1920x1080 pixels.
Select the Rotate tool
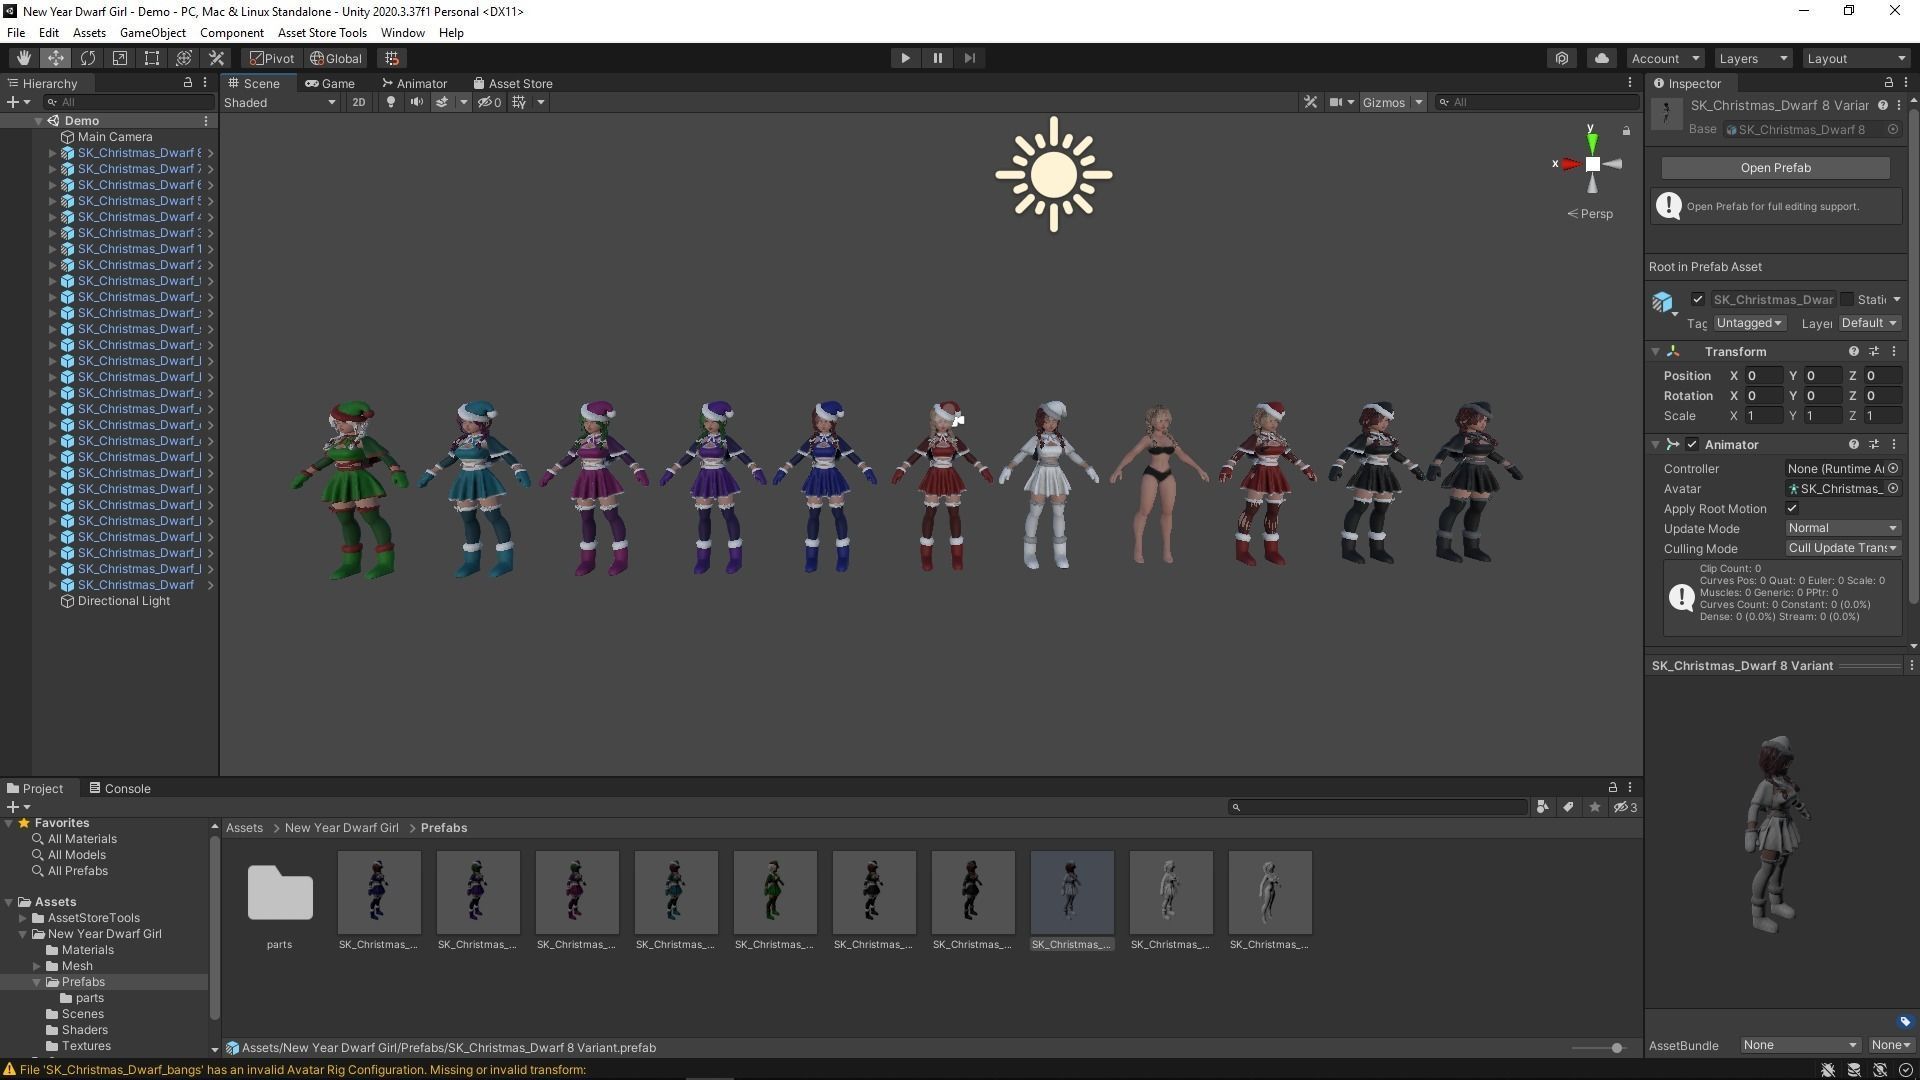[x=88, y=58]
